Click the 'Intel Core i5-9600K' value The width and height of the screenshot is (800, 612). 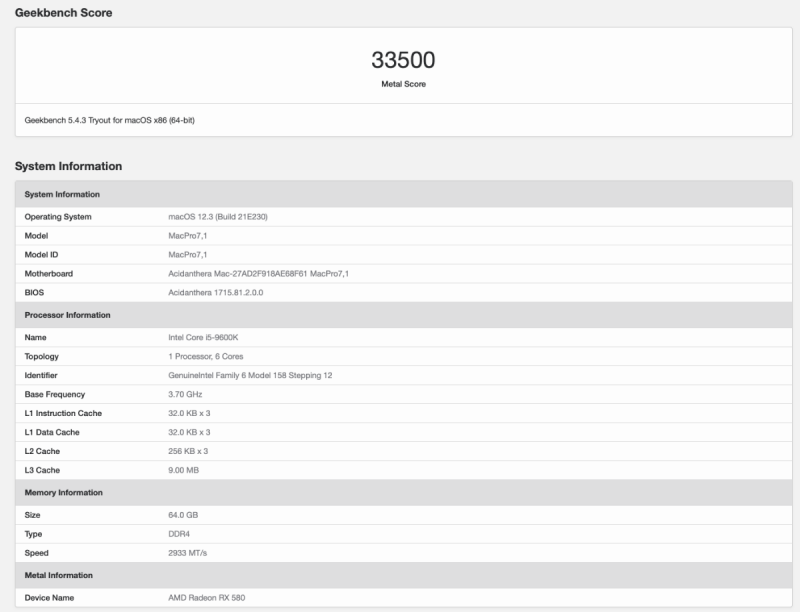coord(203,338)
